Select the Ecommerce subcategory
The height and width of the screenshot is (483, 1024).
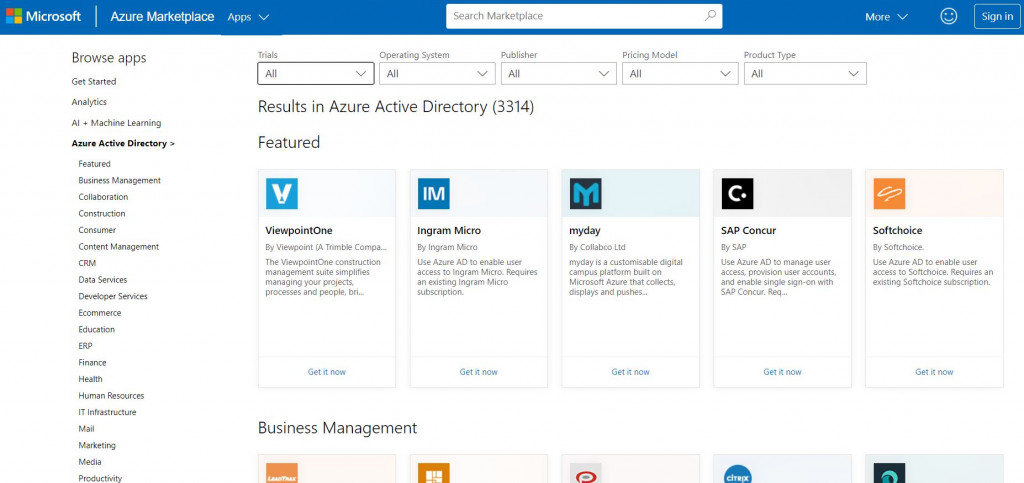100,313
